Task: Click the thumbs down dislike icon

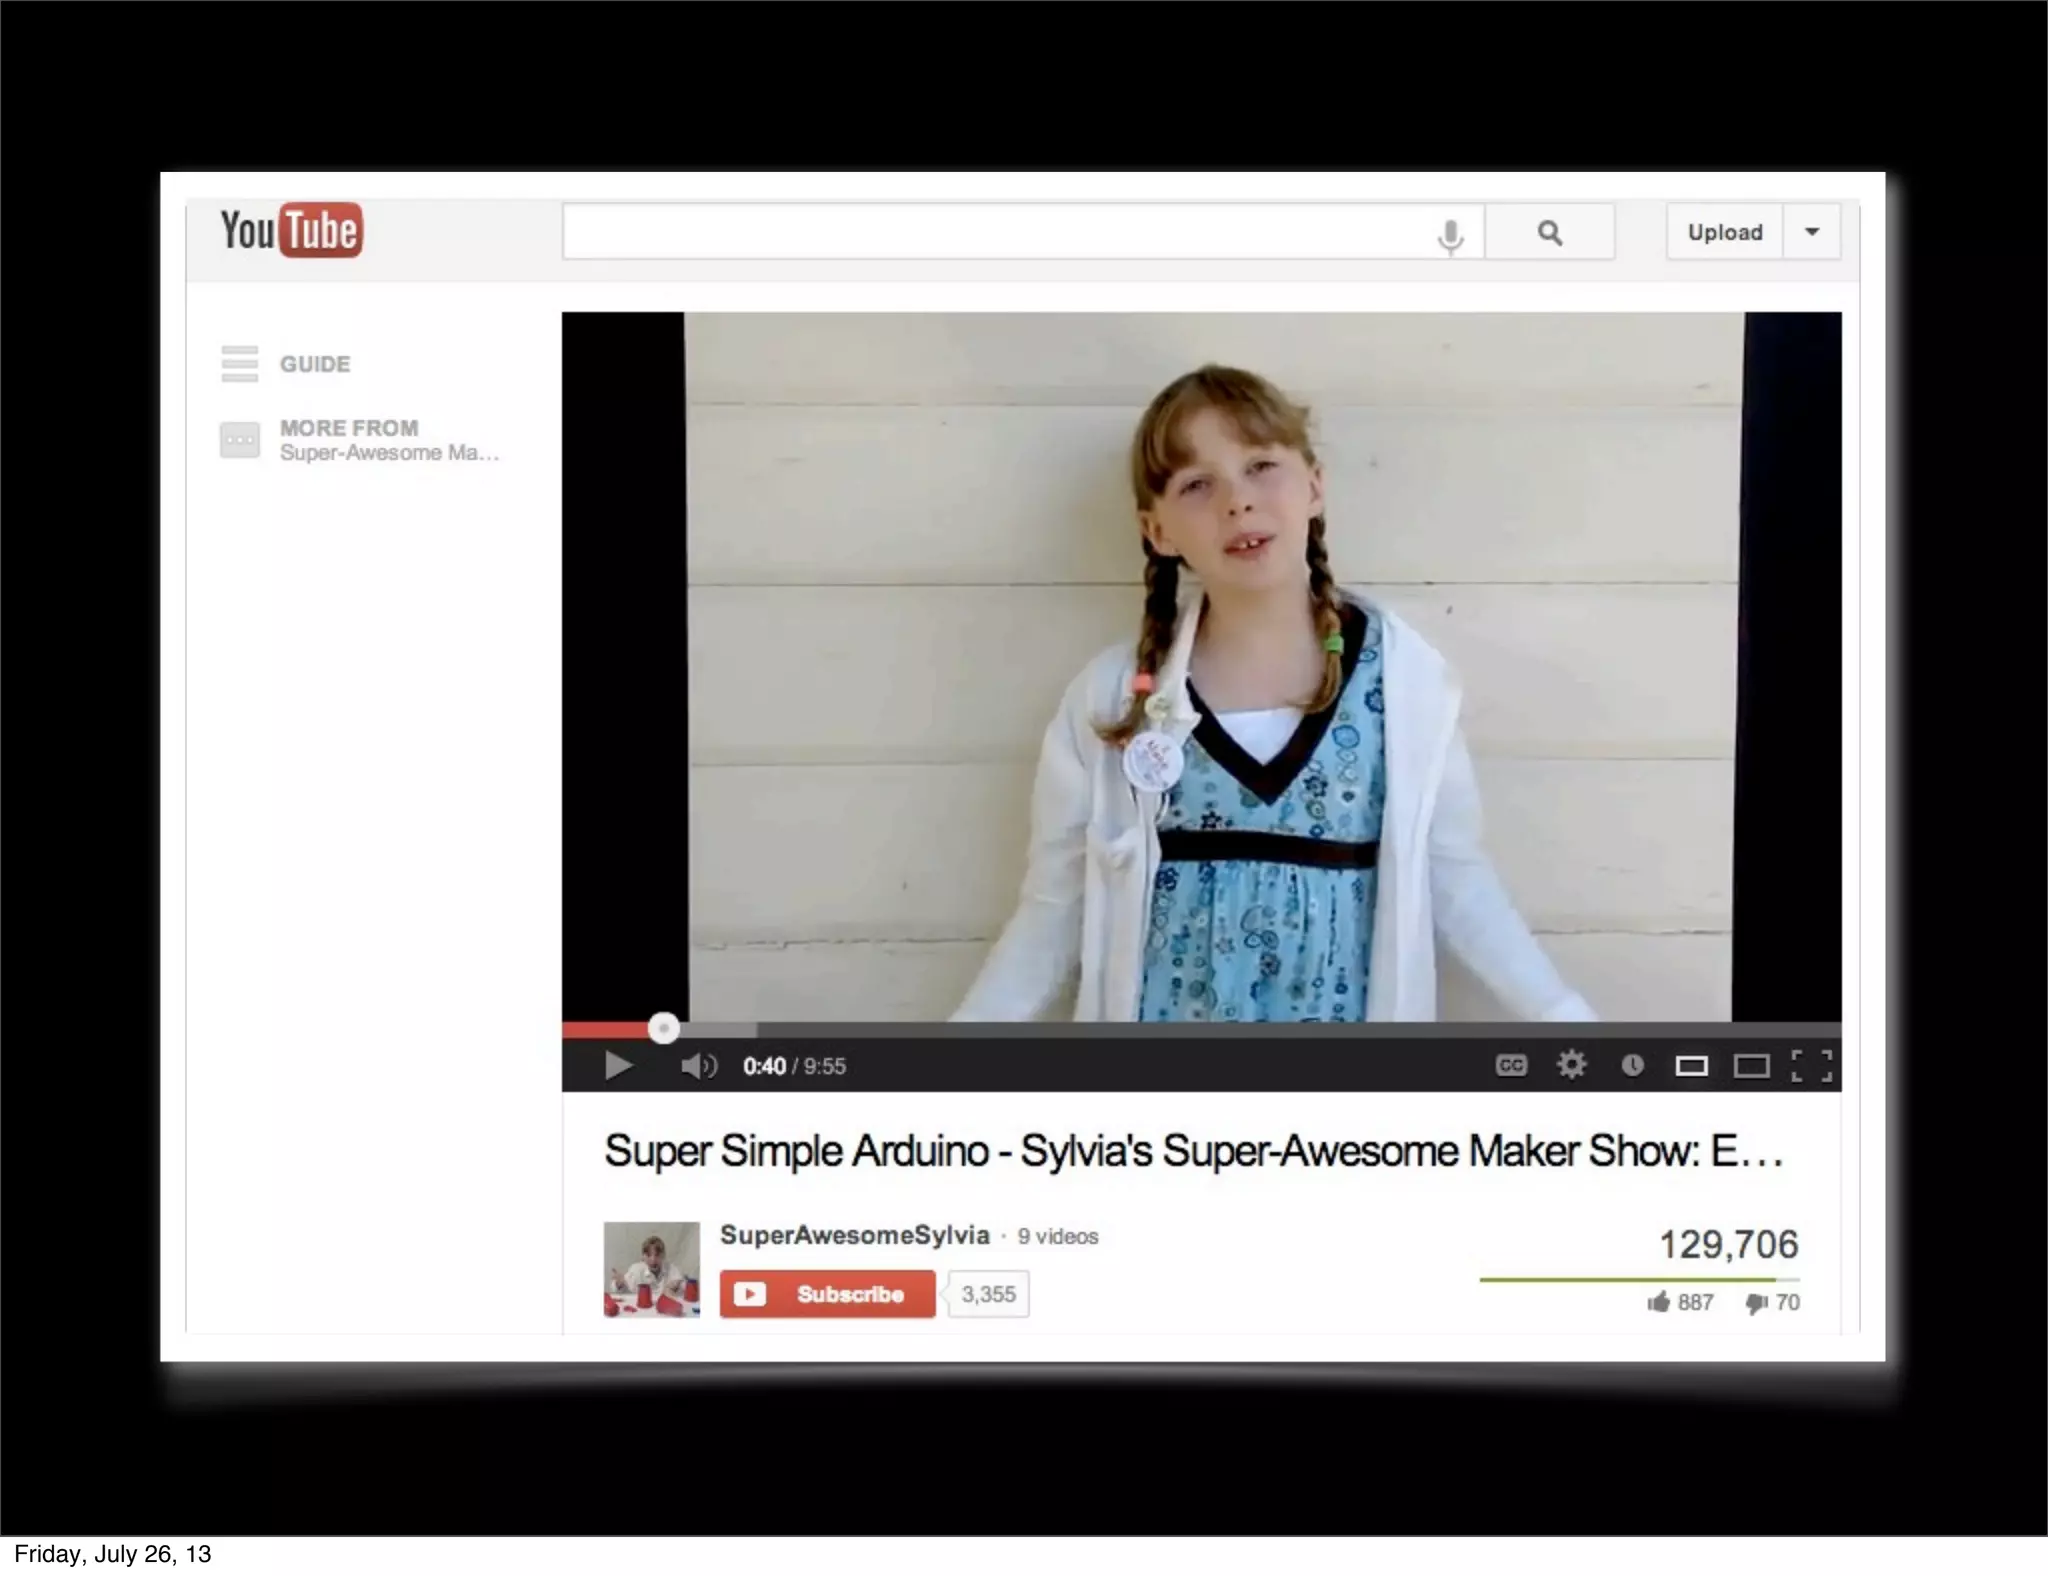Action: pos(1756,1303)
